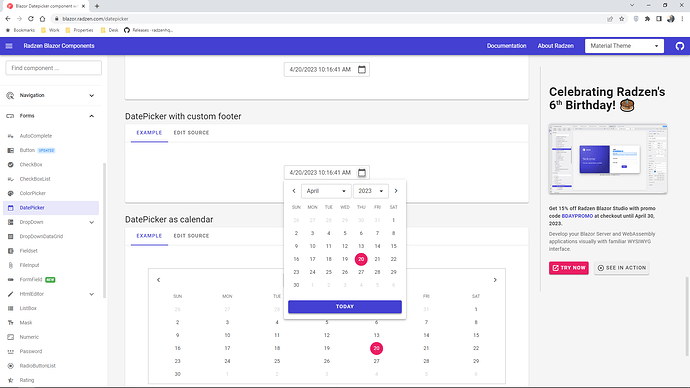Open the Documentation link in header
The width and height of the screenshot is (690, 388).
point(506,46)
